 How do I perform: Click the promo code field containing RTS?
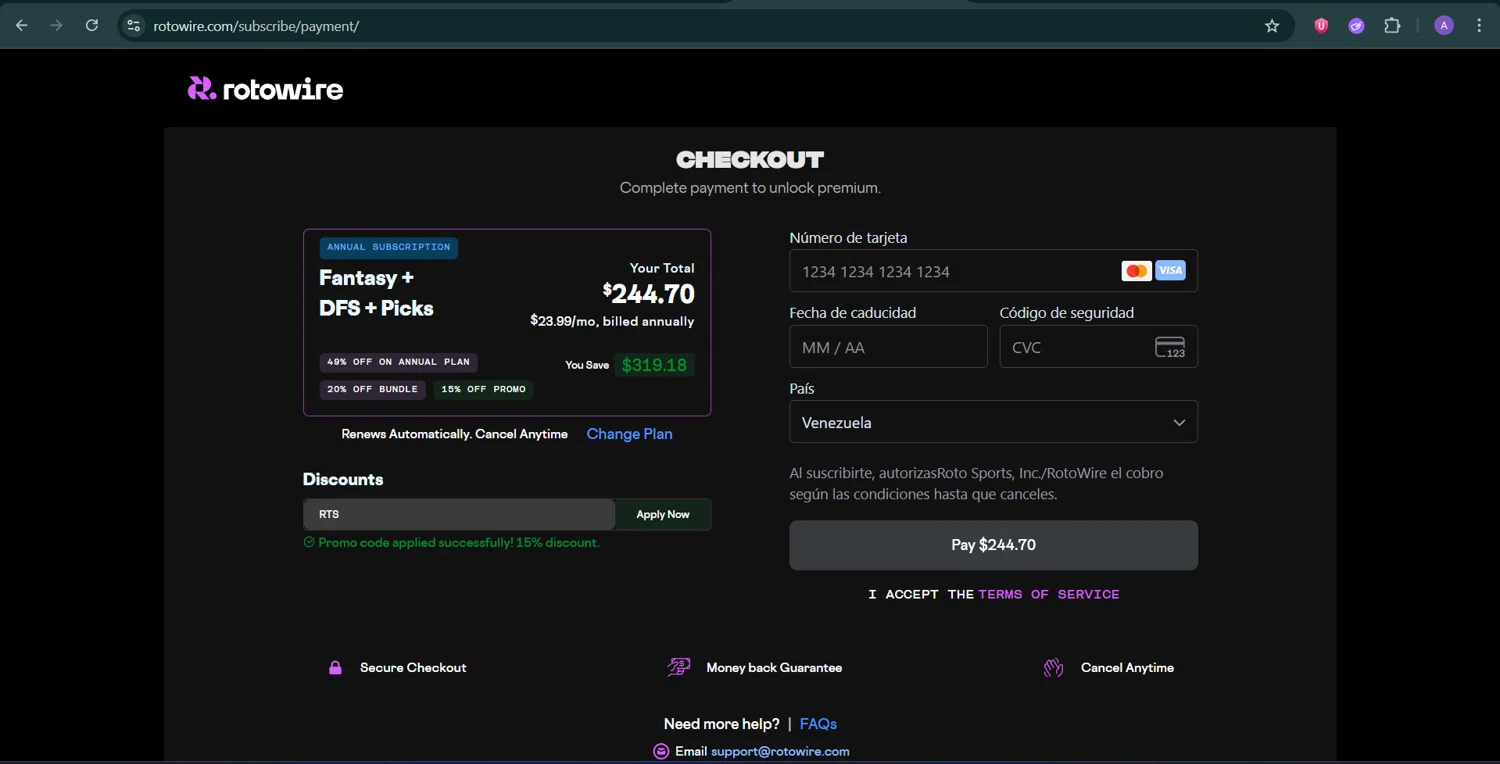click(x=459, y=514)
